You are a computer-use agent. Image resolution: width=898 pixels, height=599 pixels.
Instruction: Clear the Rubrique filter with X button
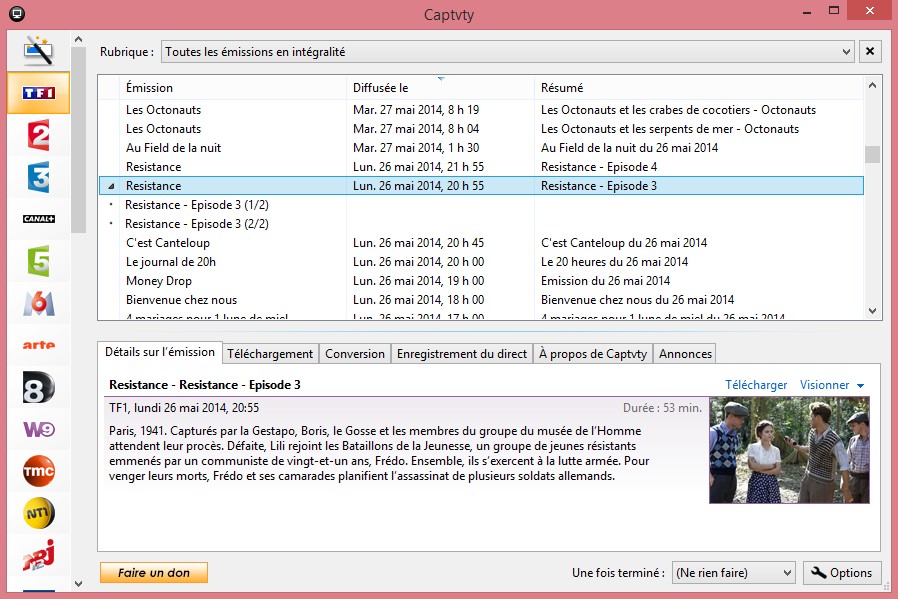[x=870, y=52]
